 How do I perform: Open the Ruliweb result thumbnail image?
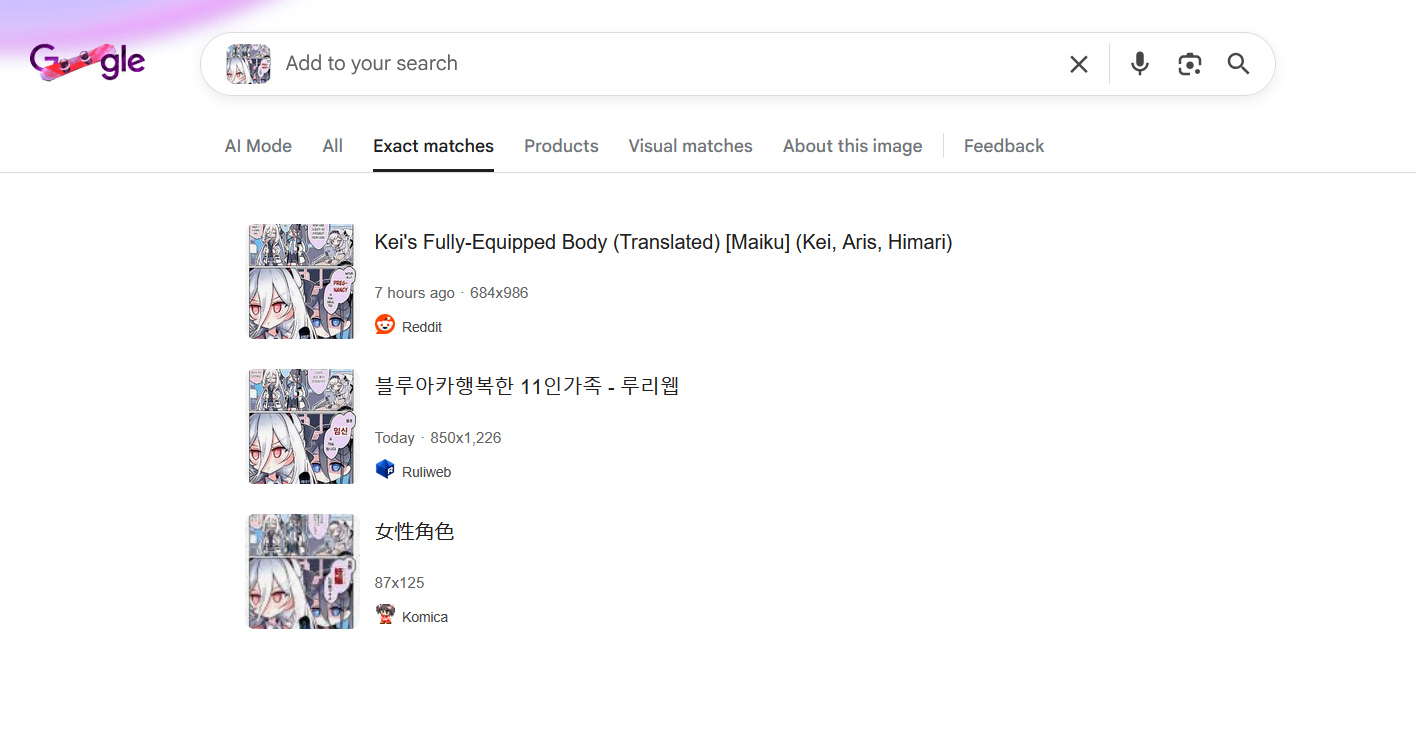pyautogui.click(x=301, y=426)
